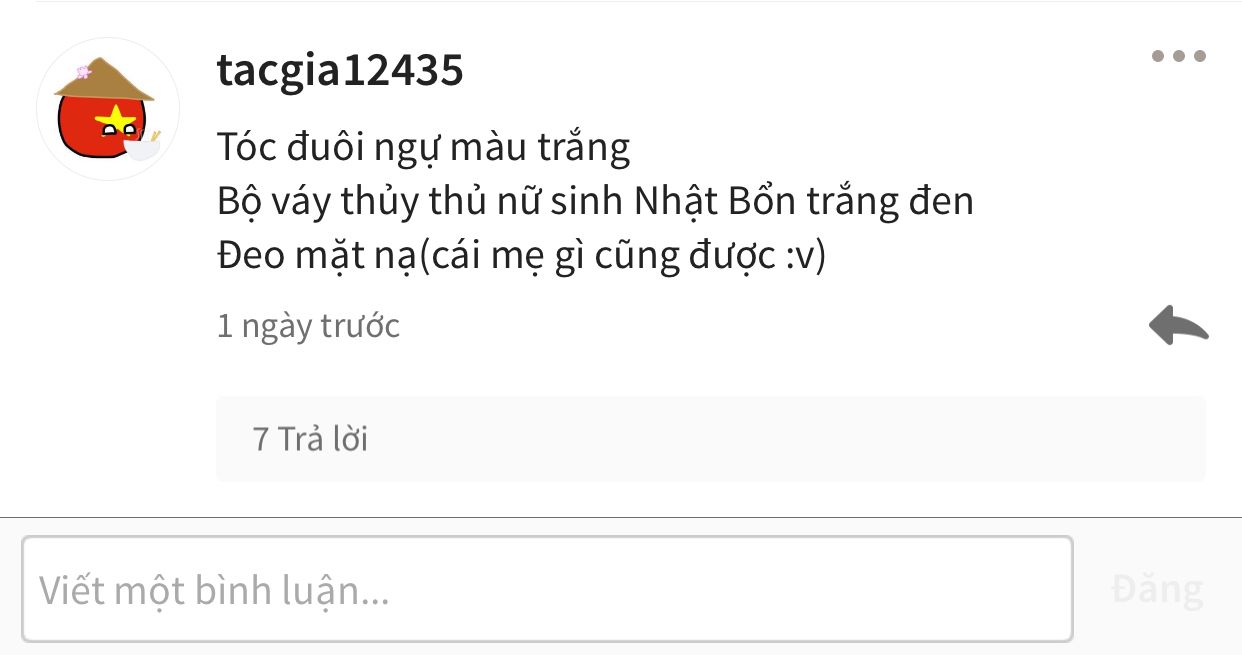Click the conical hat in the avatar
This screenshot has height=655, width=1242.
103,79
